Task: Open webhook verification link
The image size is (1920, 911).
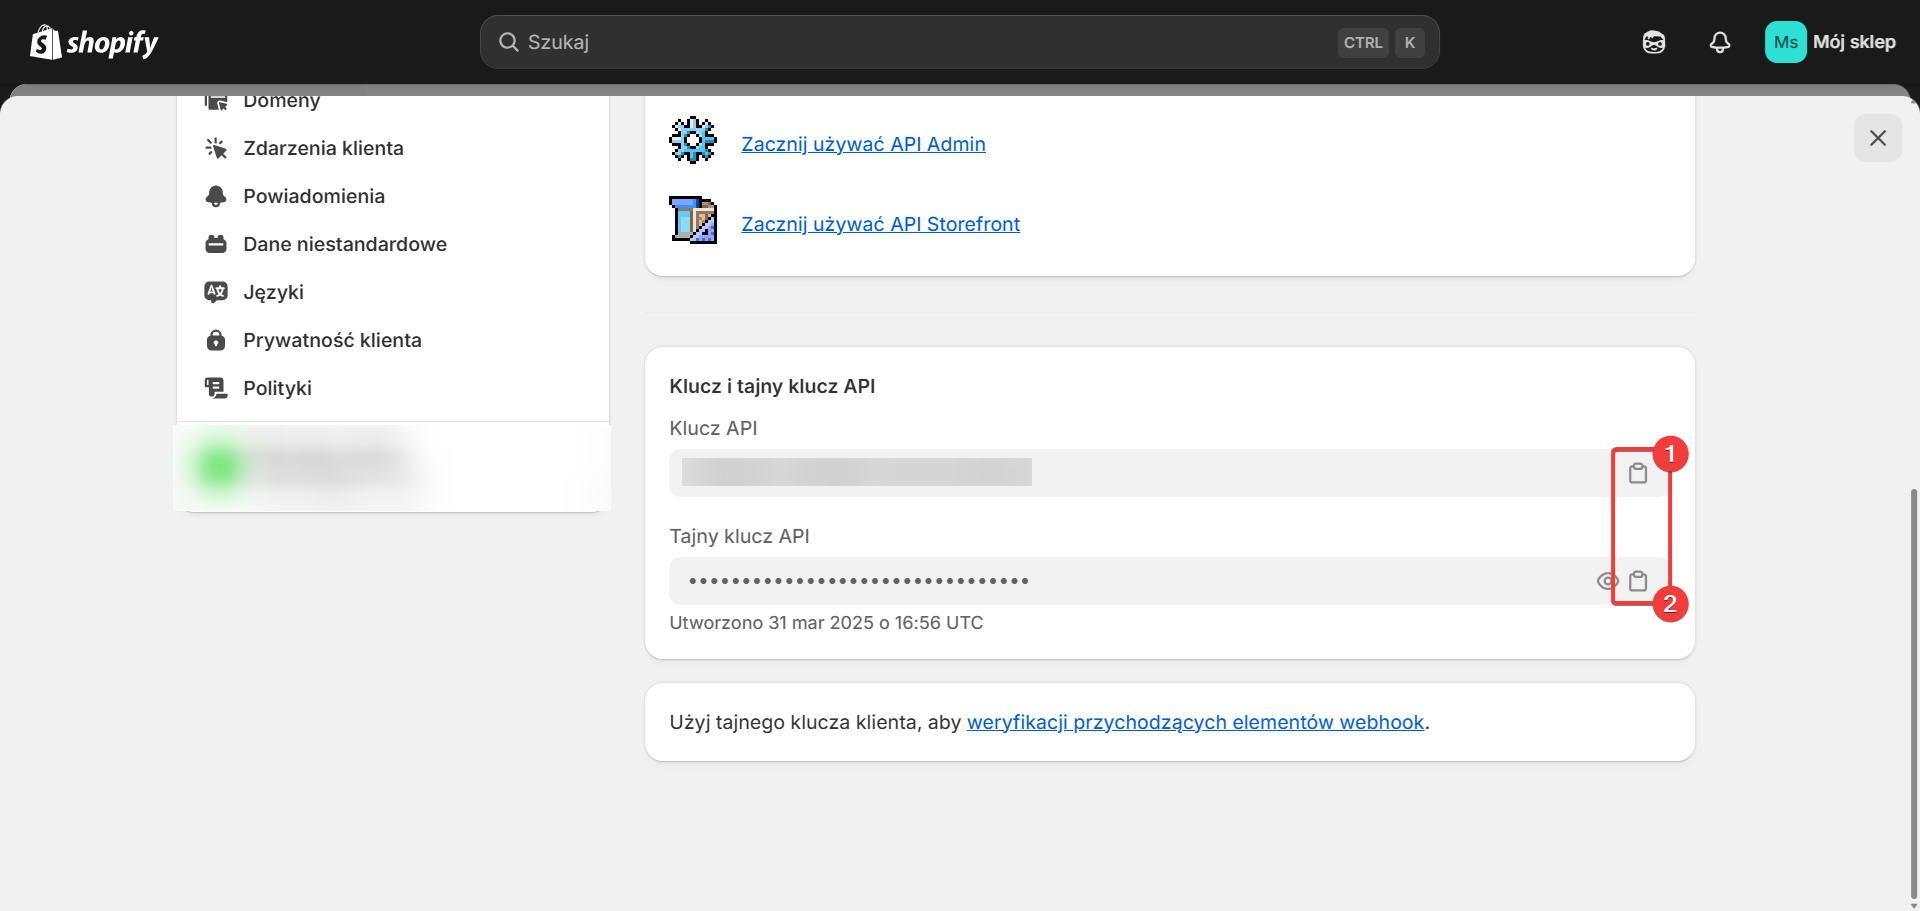Action: pos(1195,722)
